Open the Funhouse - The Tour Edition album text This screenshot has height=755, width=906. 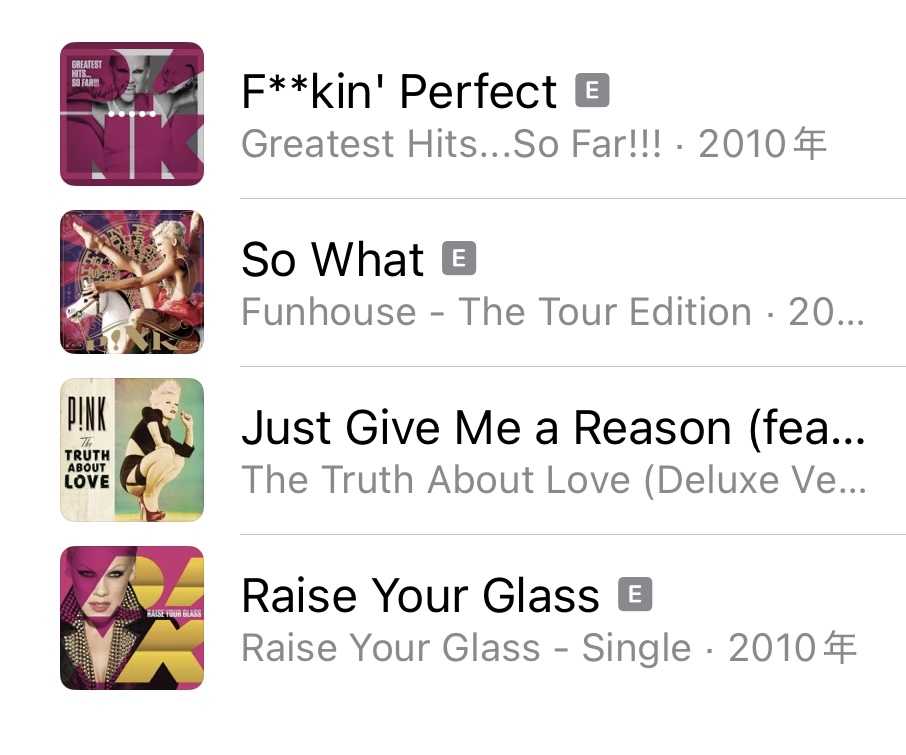click(x=496, y=313)
